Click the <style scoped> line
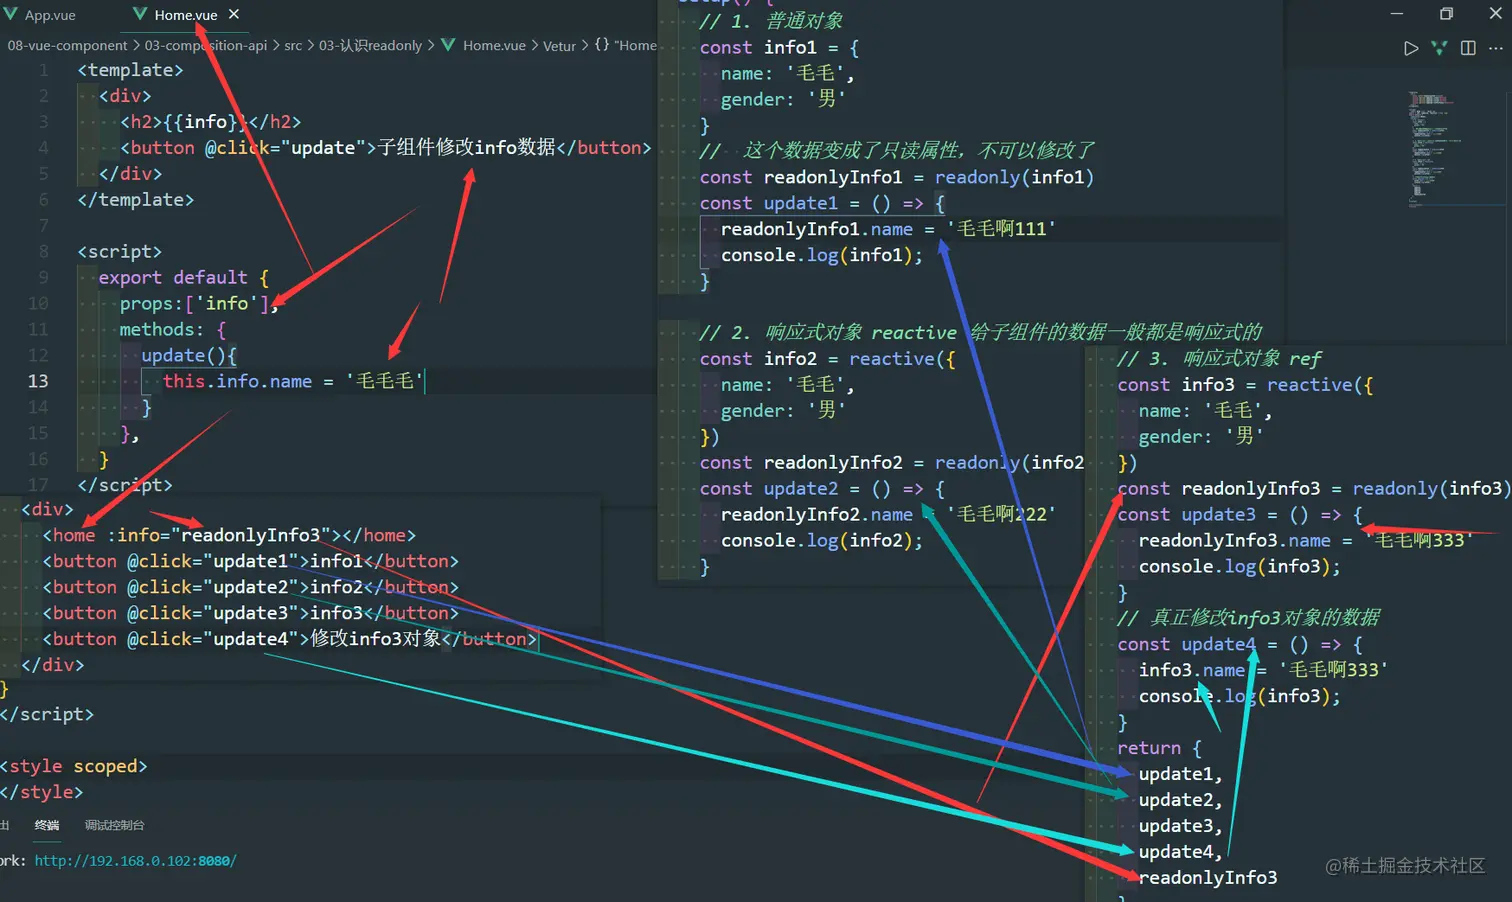 [74, 766]
